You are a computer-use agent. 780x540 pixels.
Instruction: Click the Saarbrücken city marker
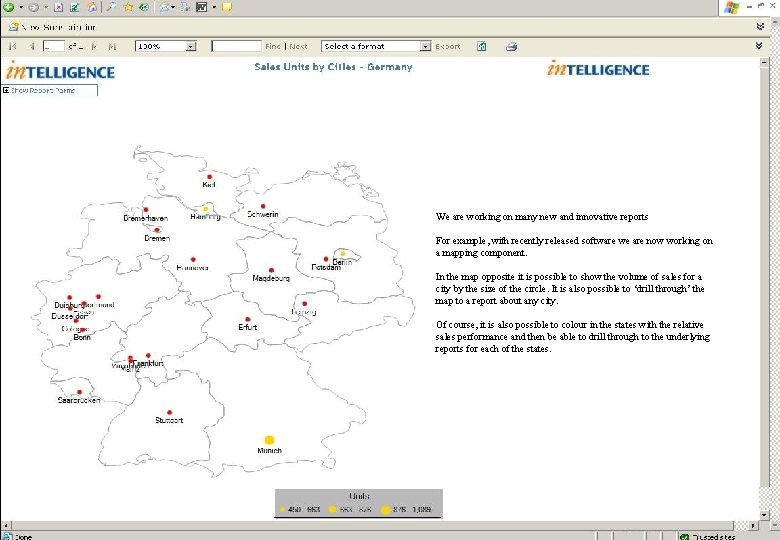(x=79, y=392)
